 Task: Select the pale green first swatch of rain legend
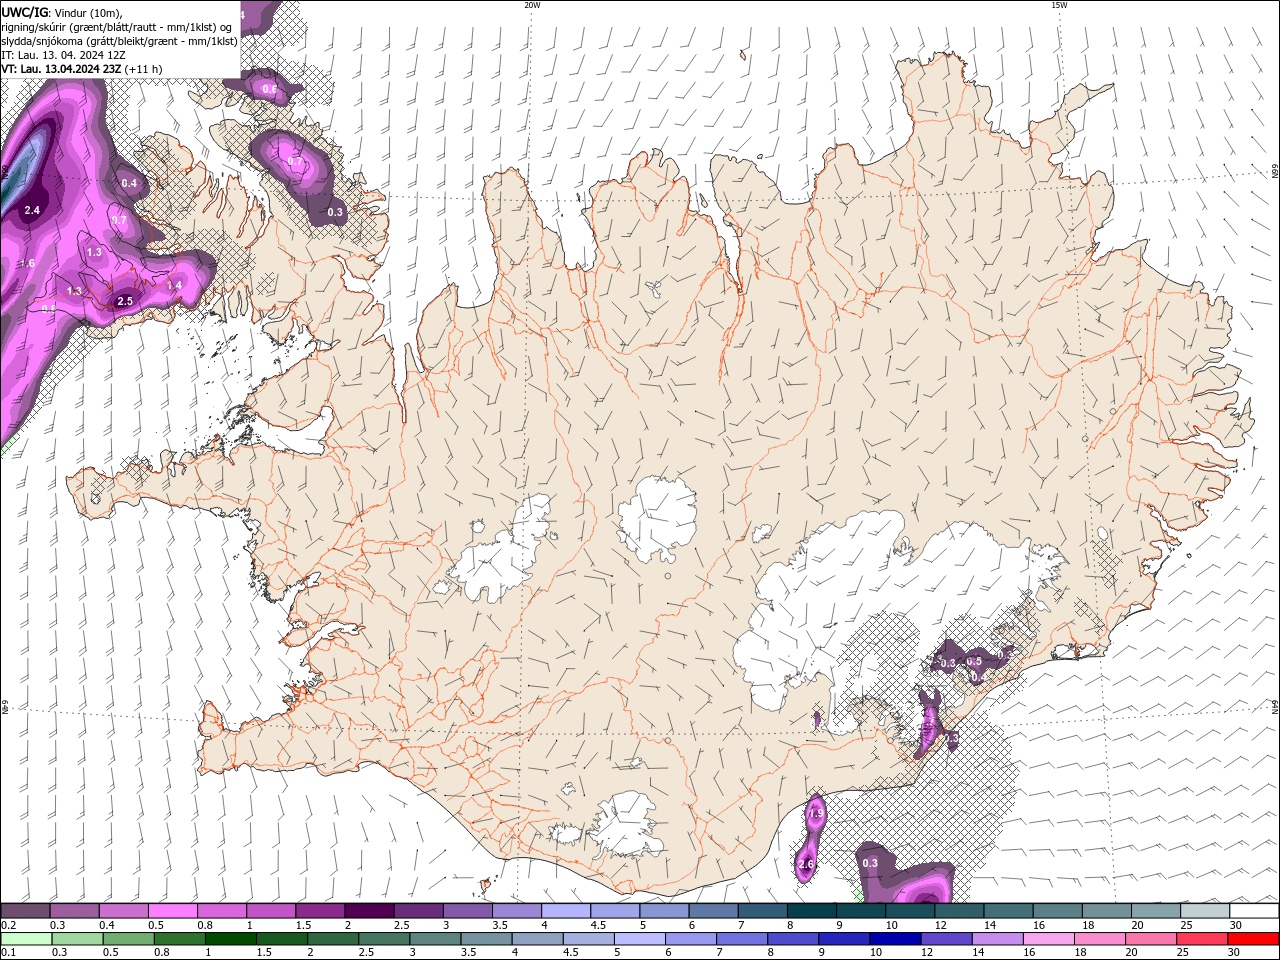point(25,939)
